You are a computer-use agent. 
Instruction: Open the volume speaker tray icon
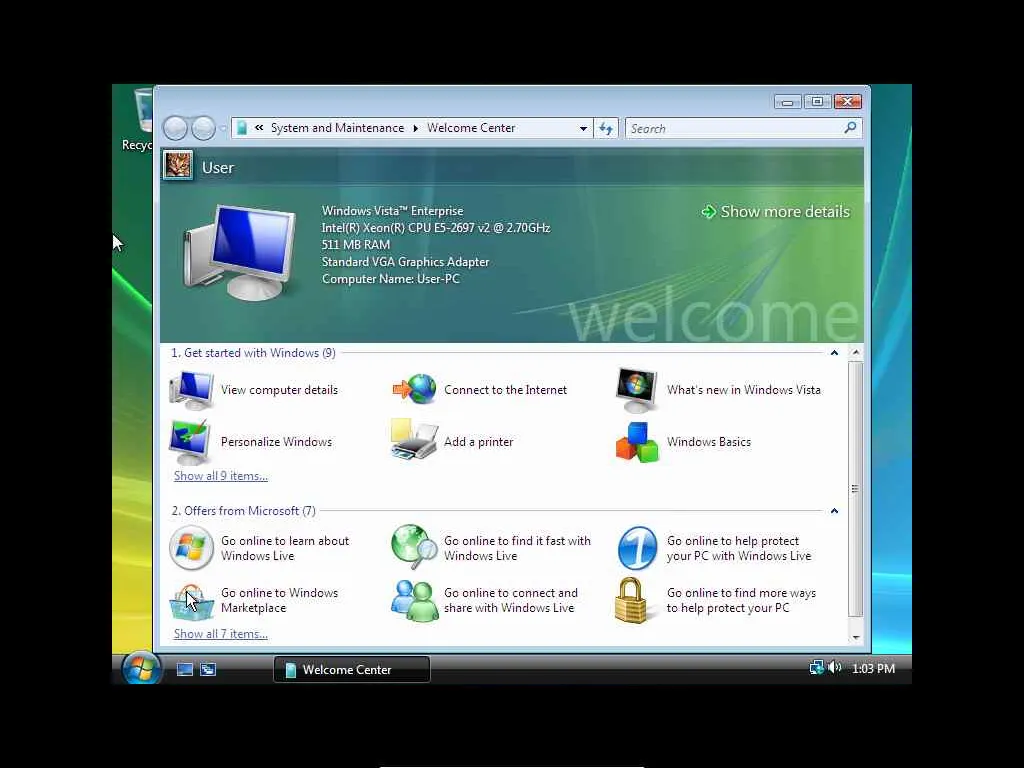pyautogui.click(x=834, y=667)
